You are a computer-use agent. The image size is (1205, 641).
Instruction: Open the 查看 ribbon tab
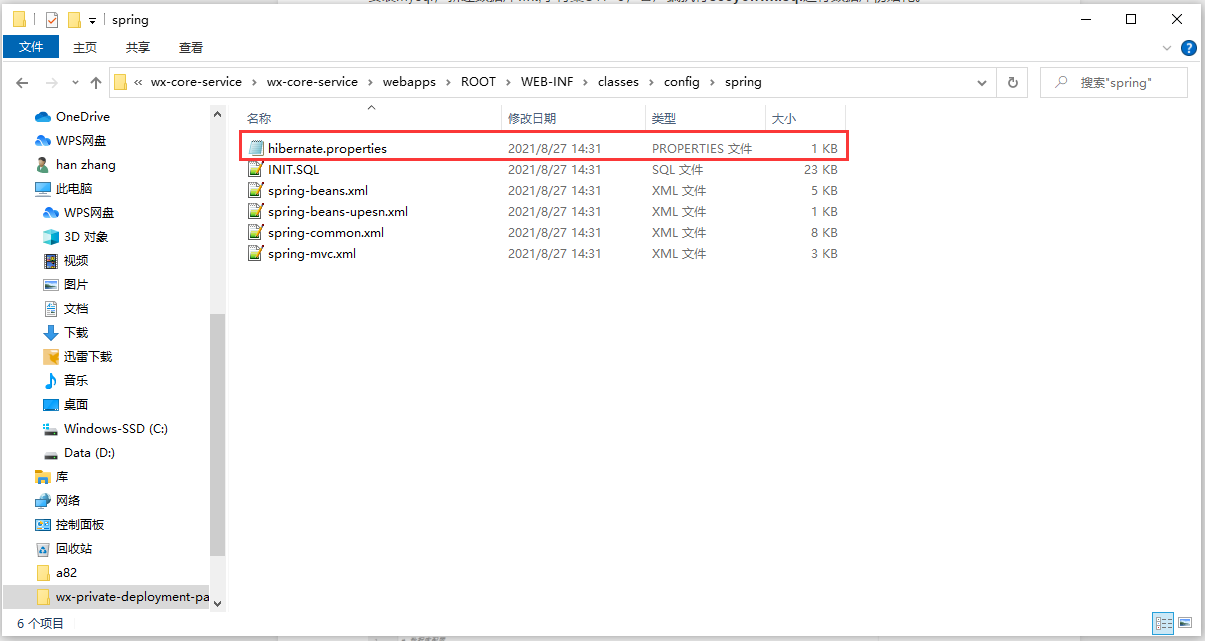[x=190, y=47]
